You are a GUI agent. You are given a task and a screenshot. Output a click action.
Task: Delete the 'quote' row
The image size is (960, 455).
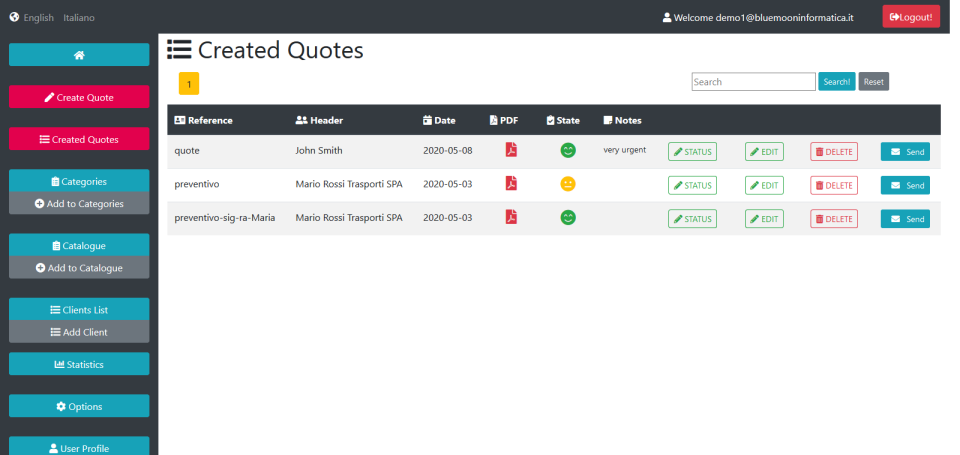pos(834,151)
